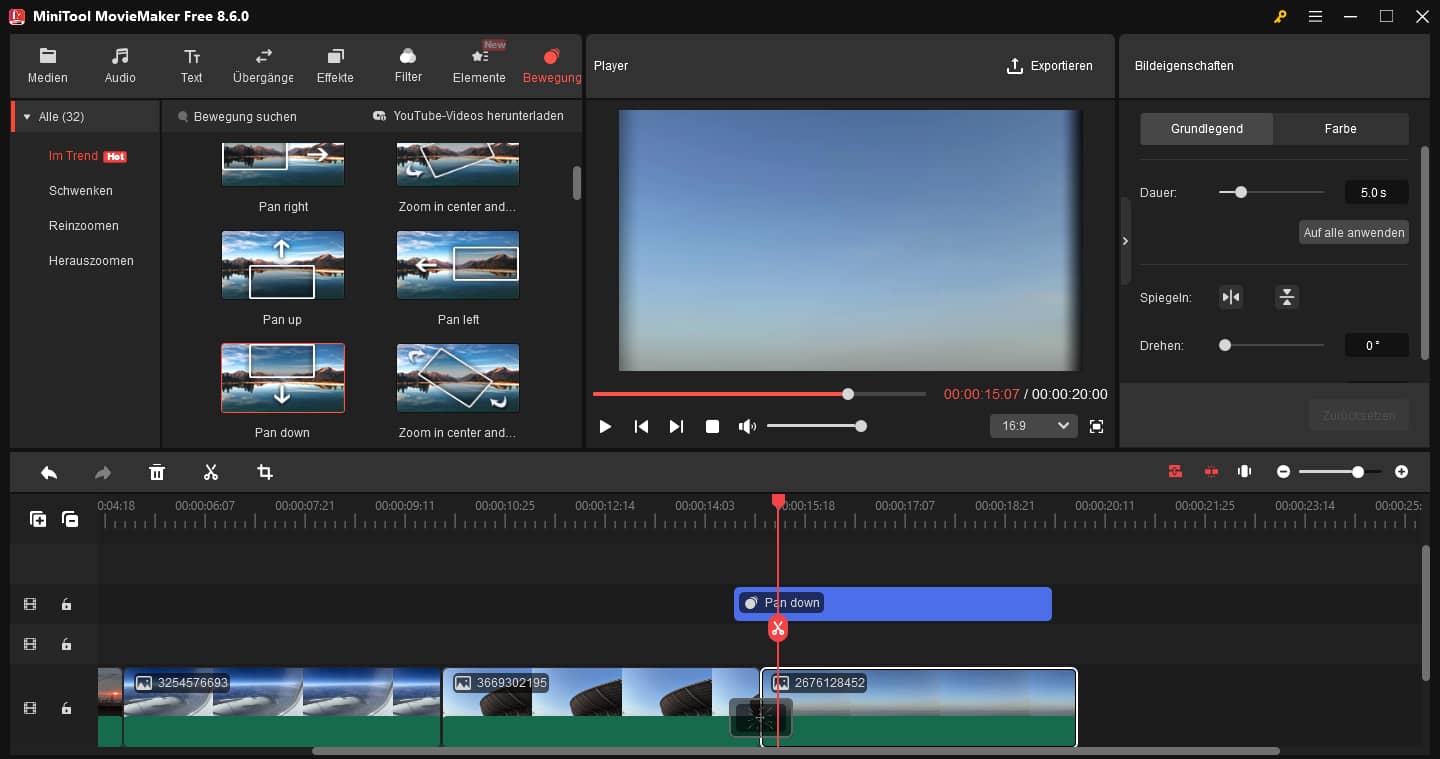
Task: Click the crop tool icon
Action: 265,472
